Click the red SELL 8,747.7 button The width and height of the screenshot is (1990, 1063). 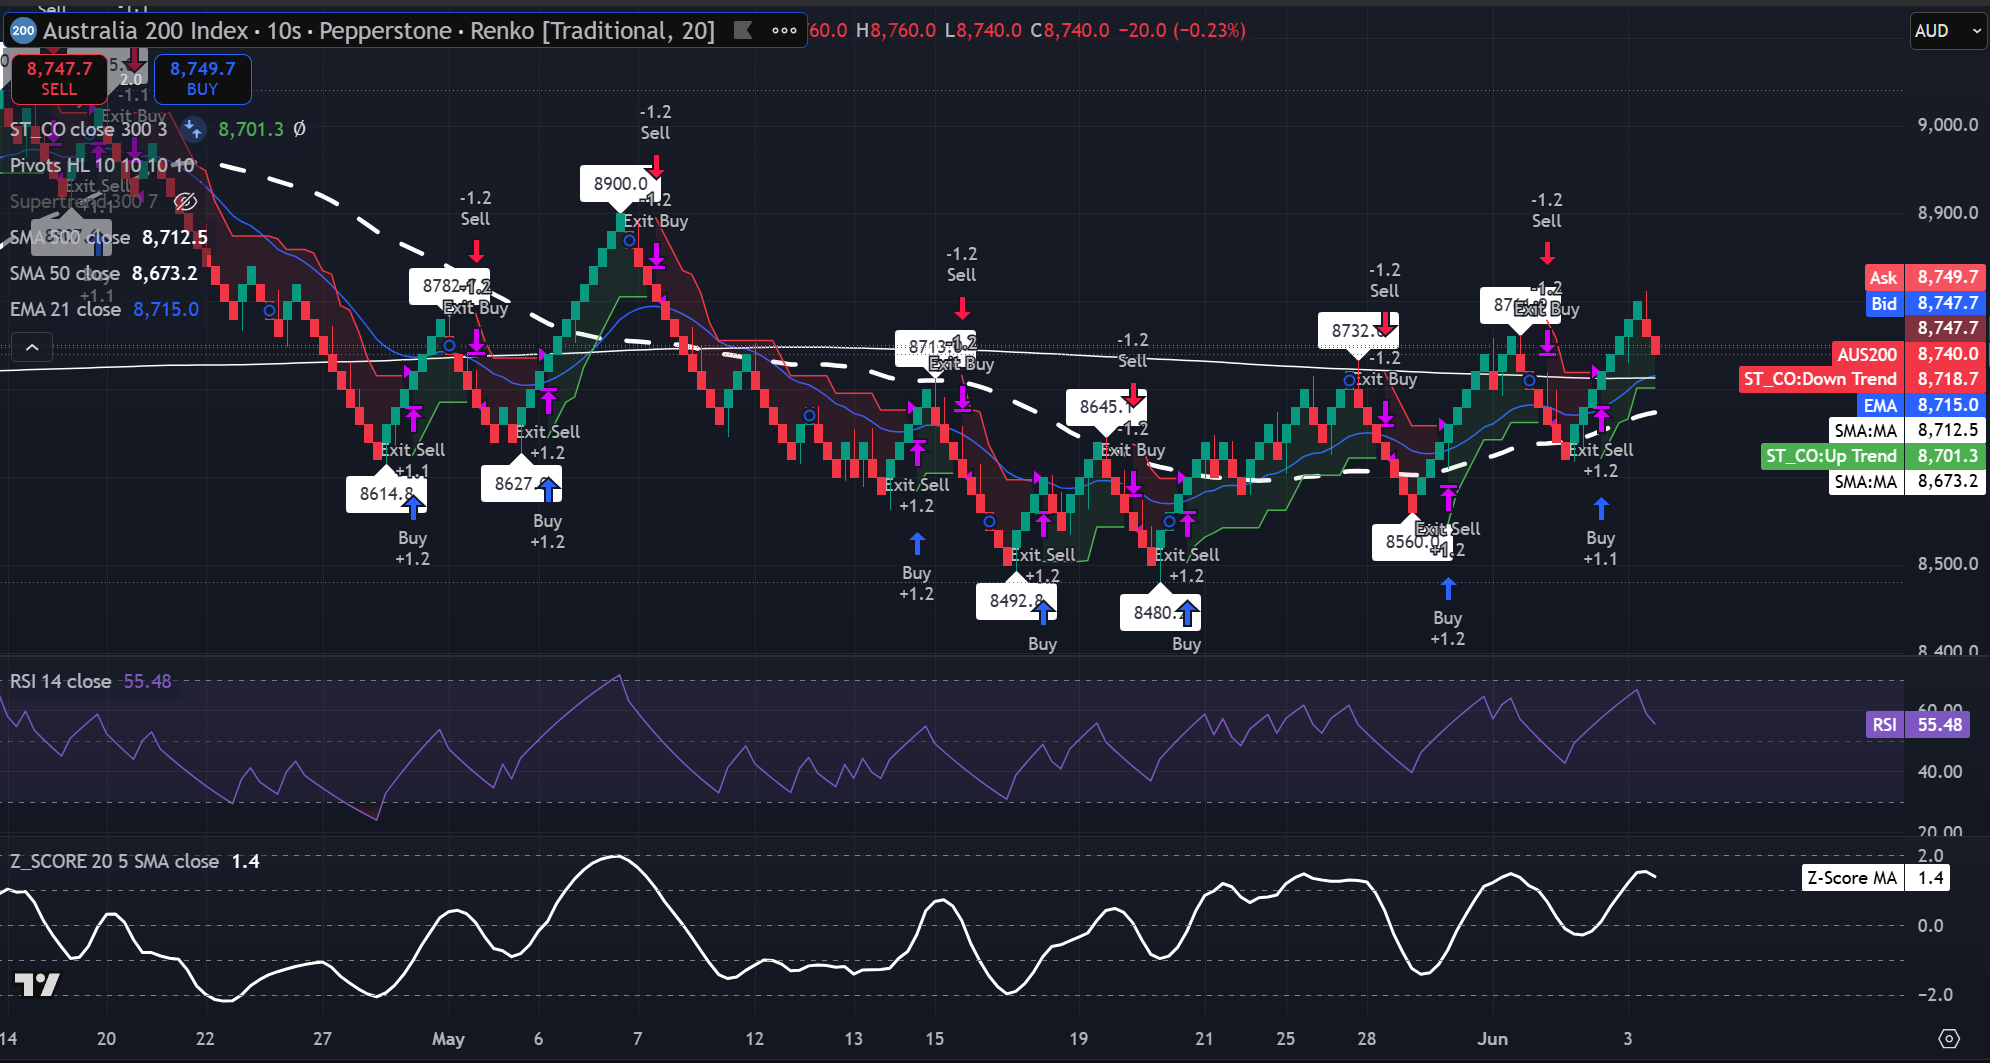[59, 79]
